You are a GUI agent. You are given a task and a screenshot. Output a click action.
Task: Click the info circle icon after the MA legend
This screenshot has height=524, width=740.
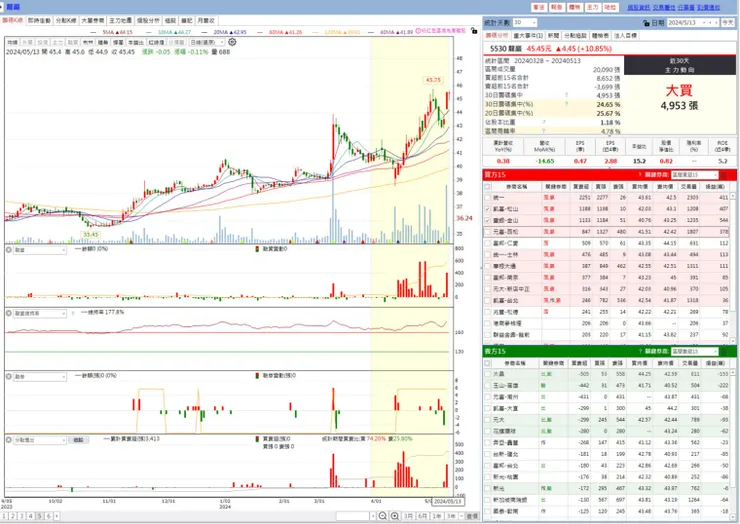click(418, 31)
